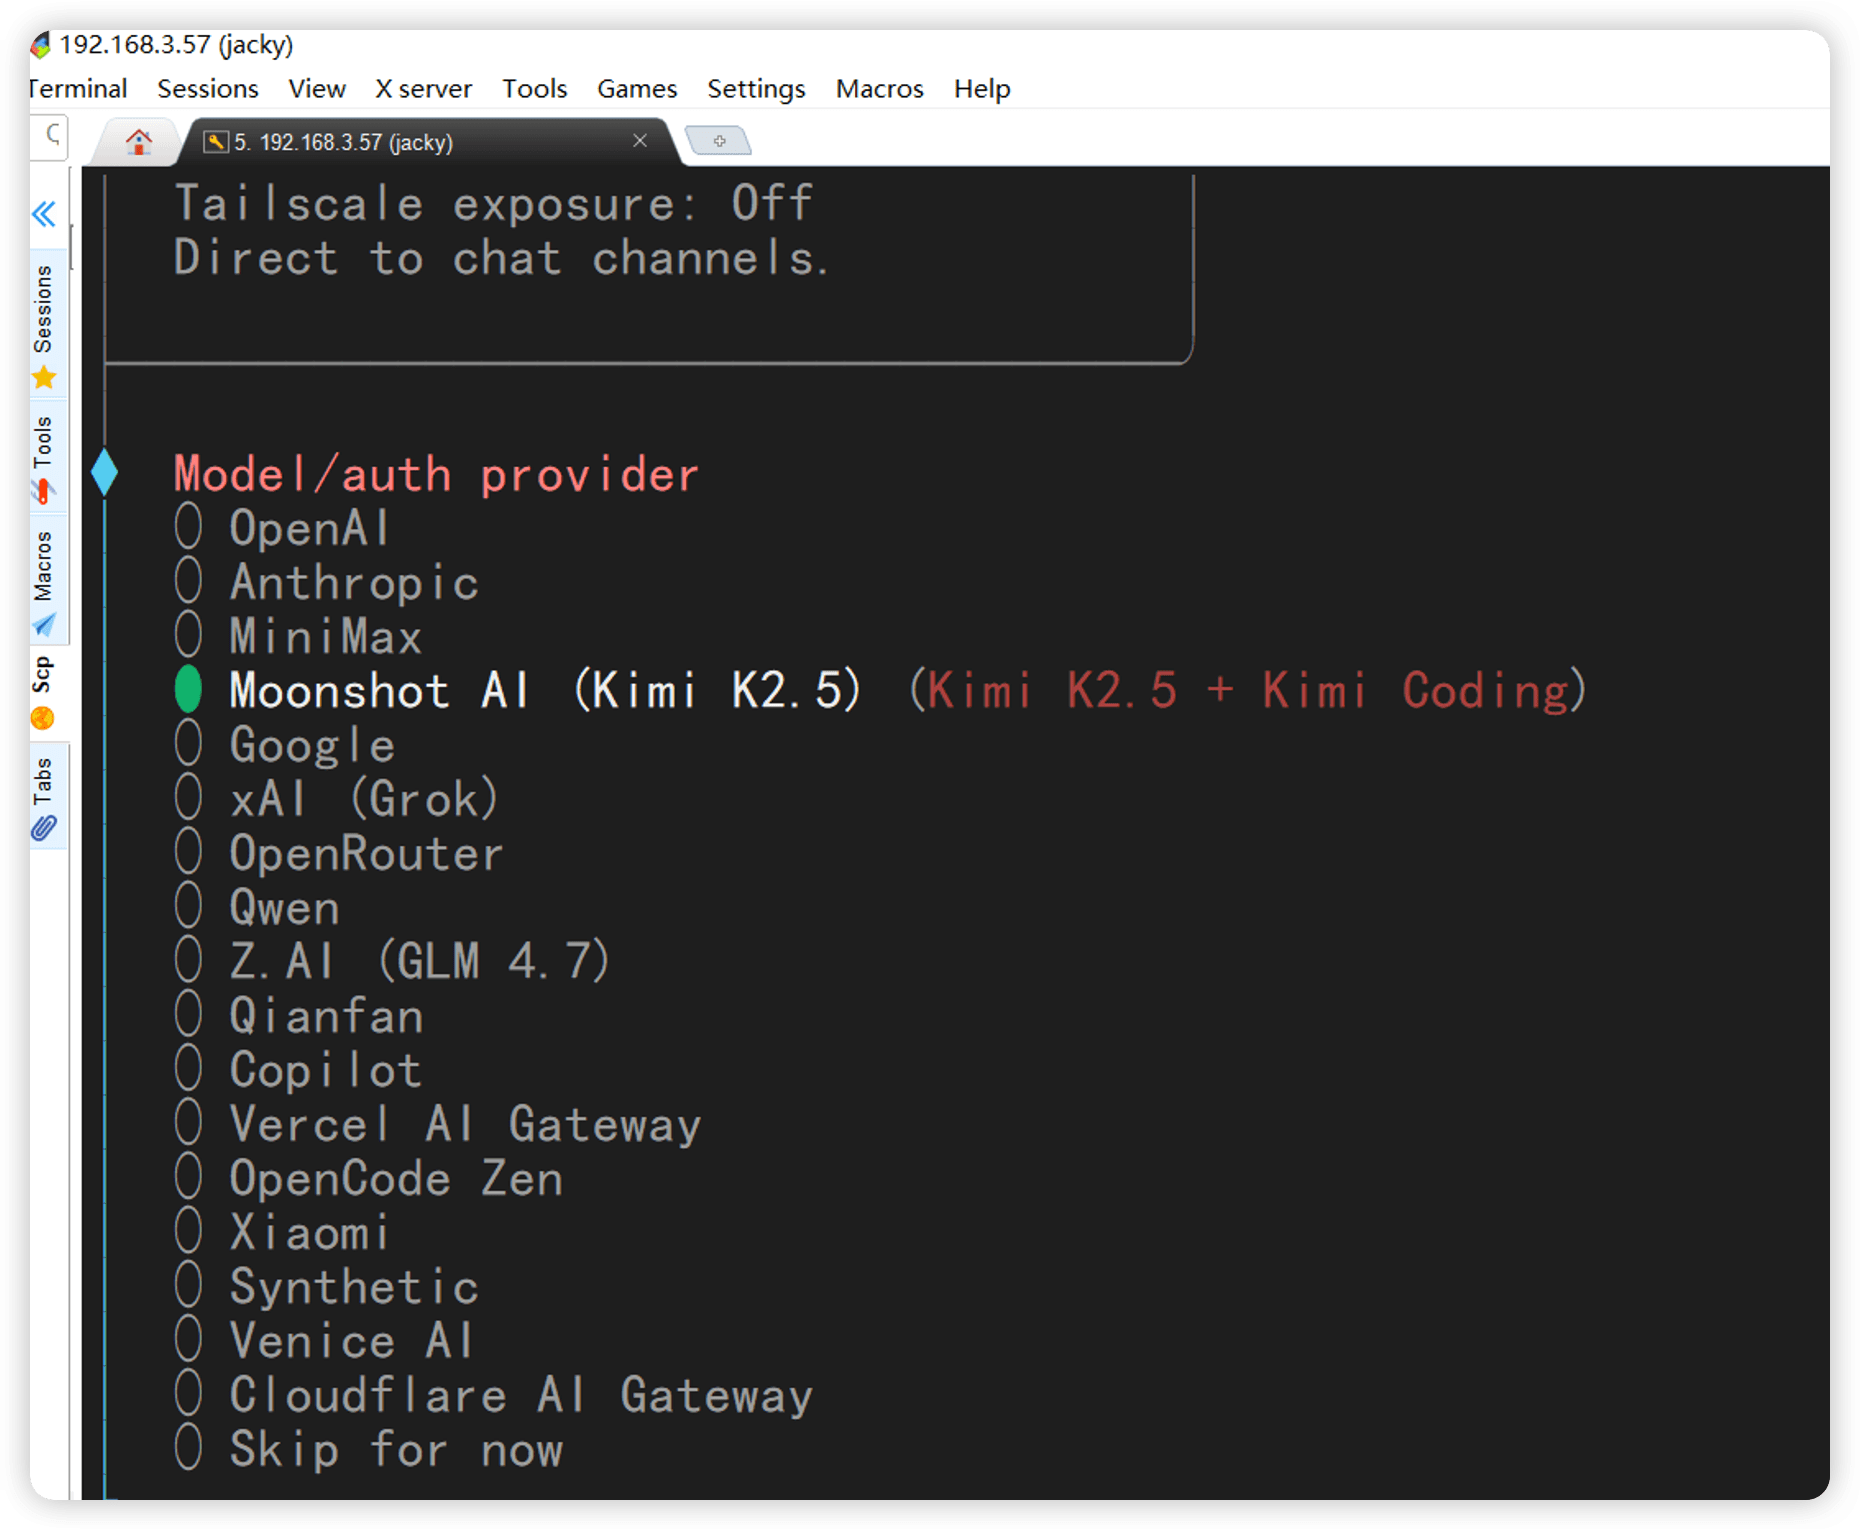Screen dimensions: 1860x1530
Task: Click the Macros paper plane icon
Action: pos(44,625)
